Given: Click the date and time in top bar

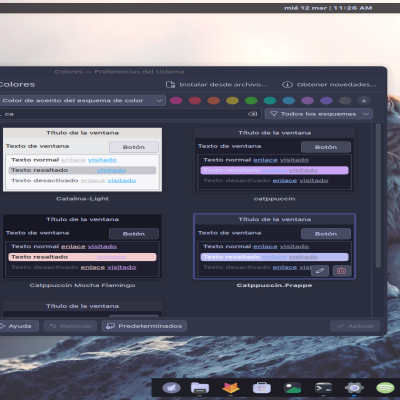Looking at the screenshot, I should coord(328,8).
